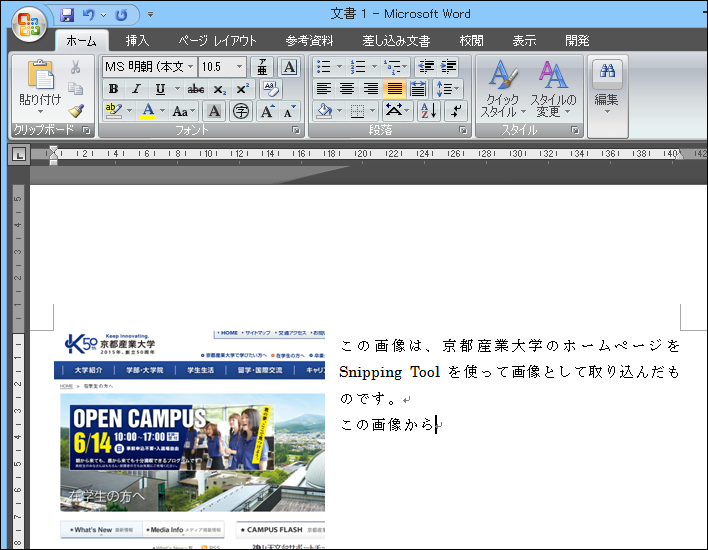
Task: Open Asian layout character scaling button
Action: click(x=396, y=111)
